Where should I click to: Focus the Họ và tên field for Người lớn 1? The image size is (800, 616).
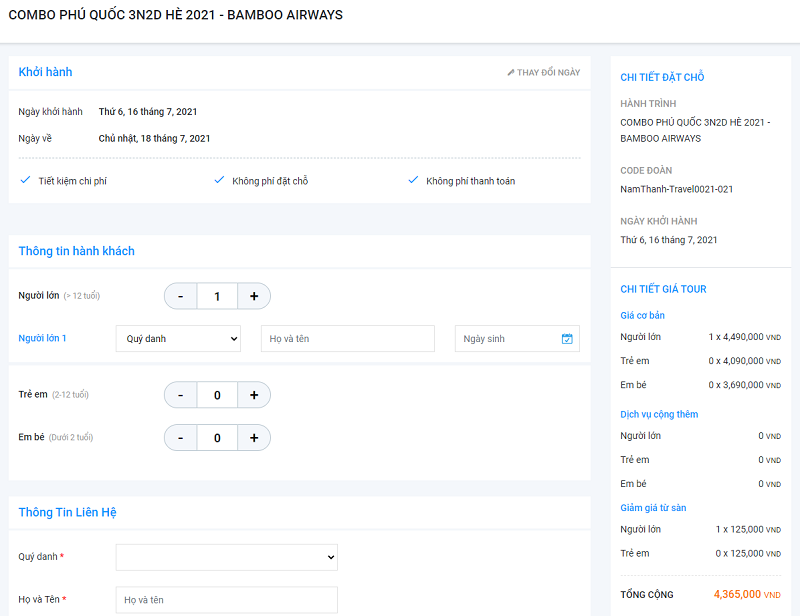pos(347,339)
